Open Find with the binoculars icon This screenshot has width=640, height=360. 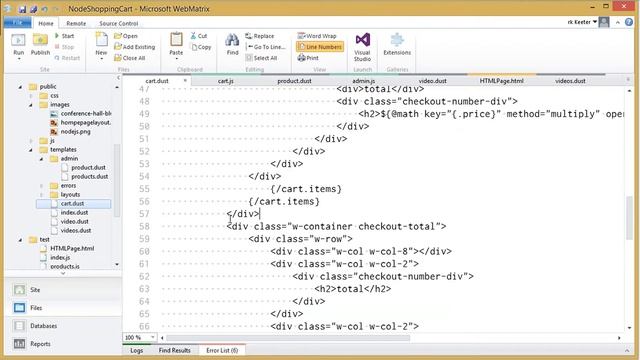[232, 41]
